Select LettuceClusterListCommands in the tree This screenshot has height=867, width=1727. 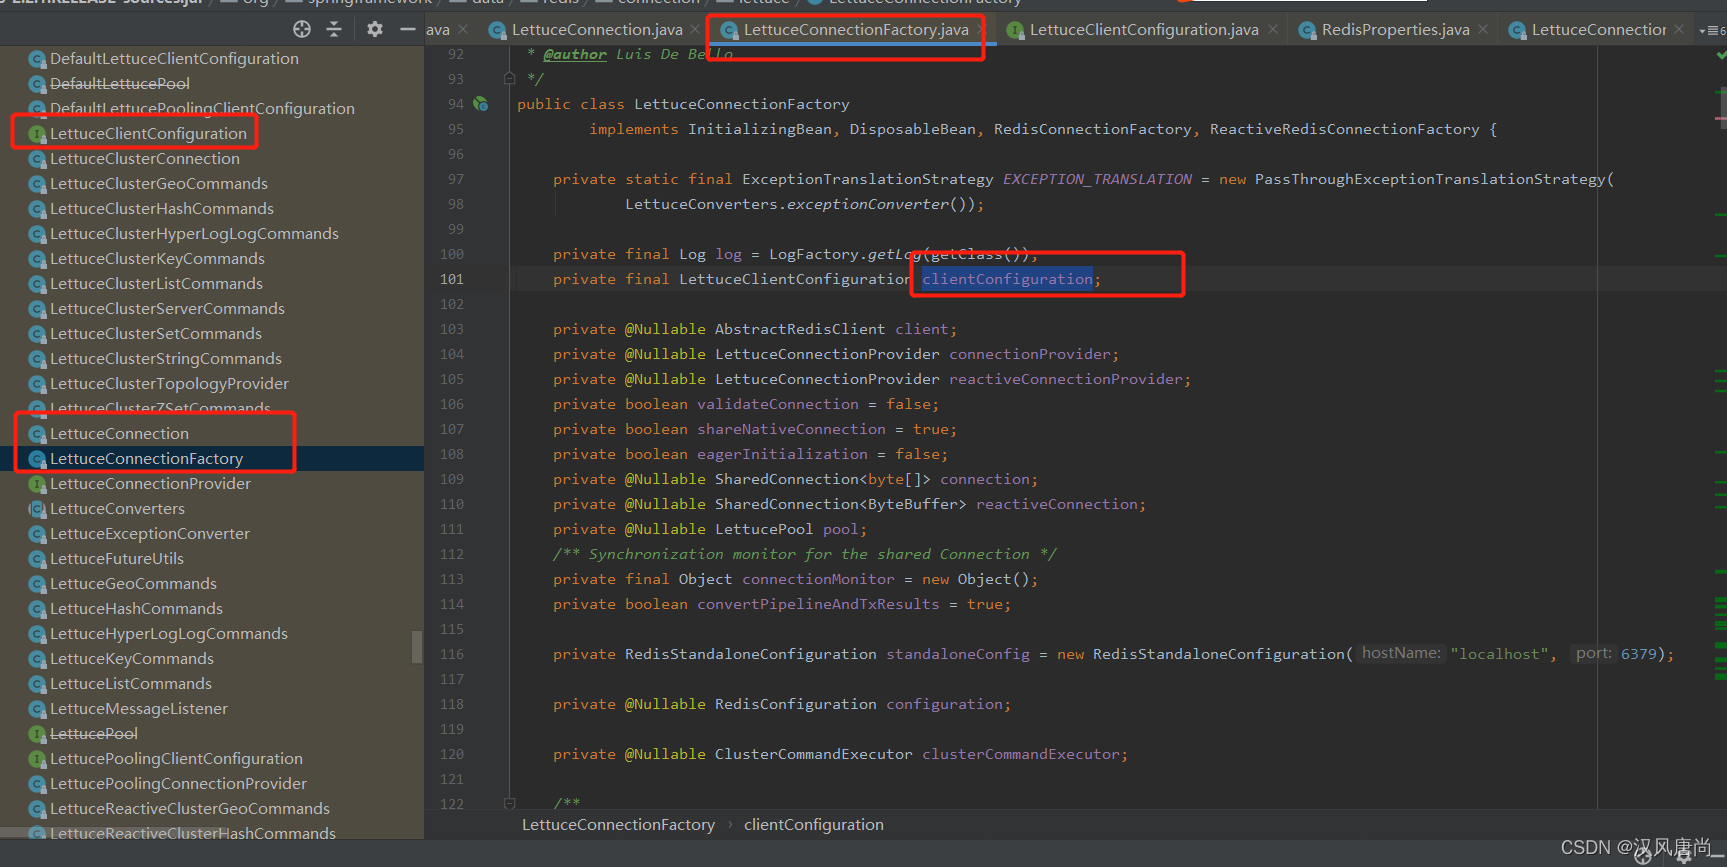[x=156, y=284]
